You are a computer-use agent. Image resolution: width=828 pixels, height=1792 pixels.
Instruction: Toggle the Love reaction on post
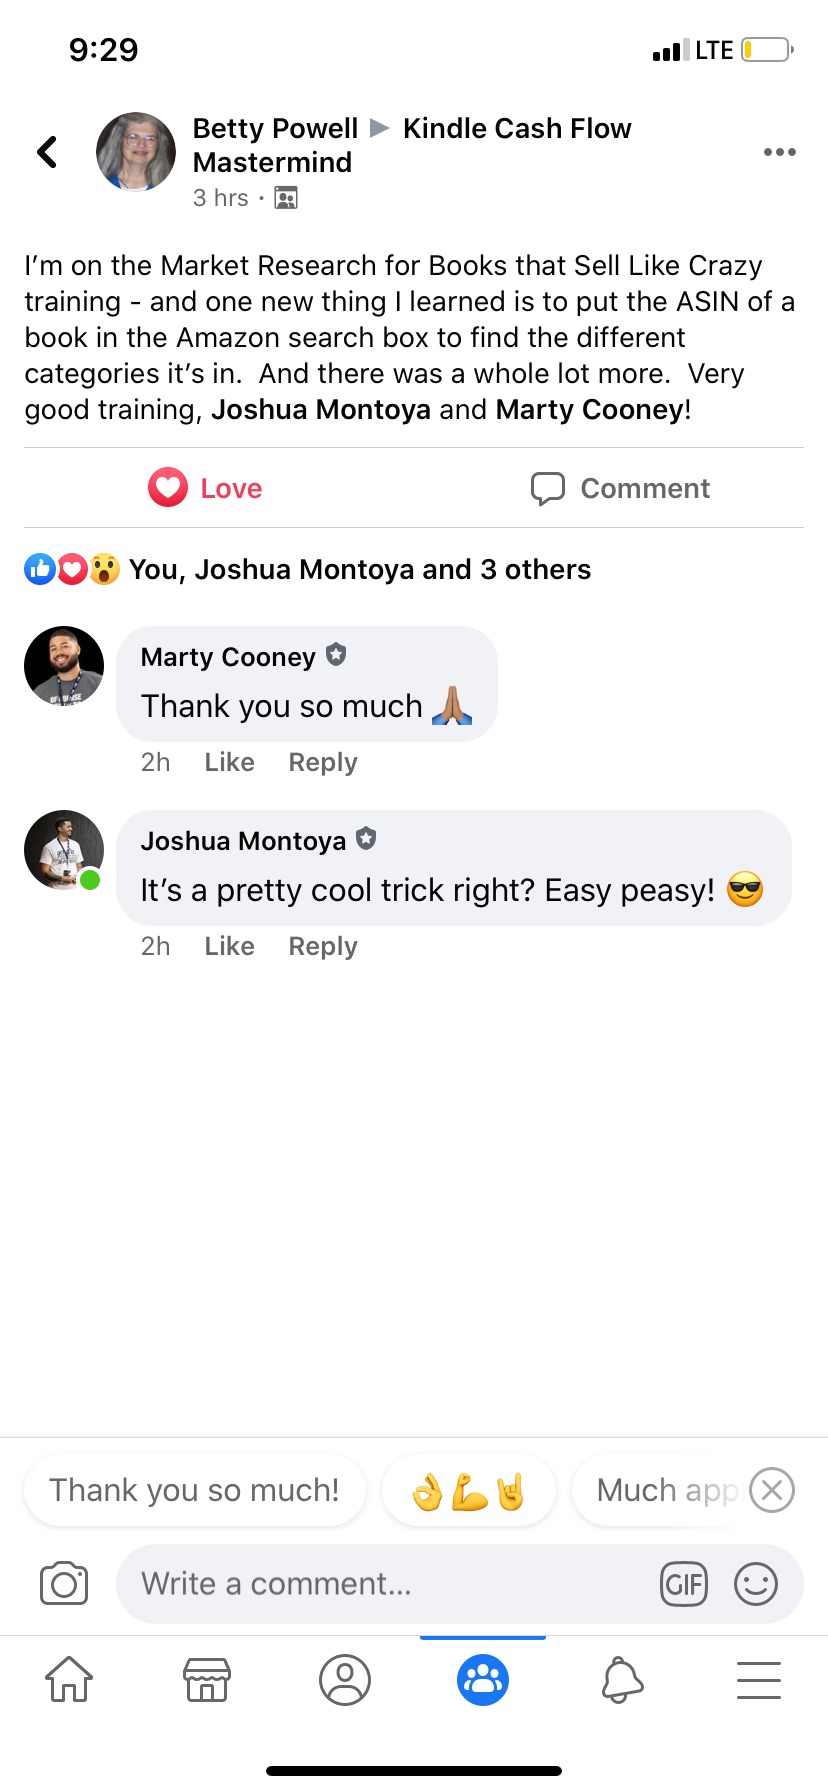tap(205, 488)
